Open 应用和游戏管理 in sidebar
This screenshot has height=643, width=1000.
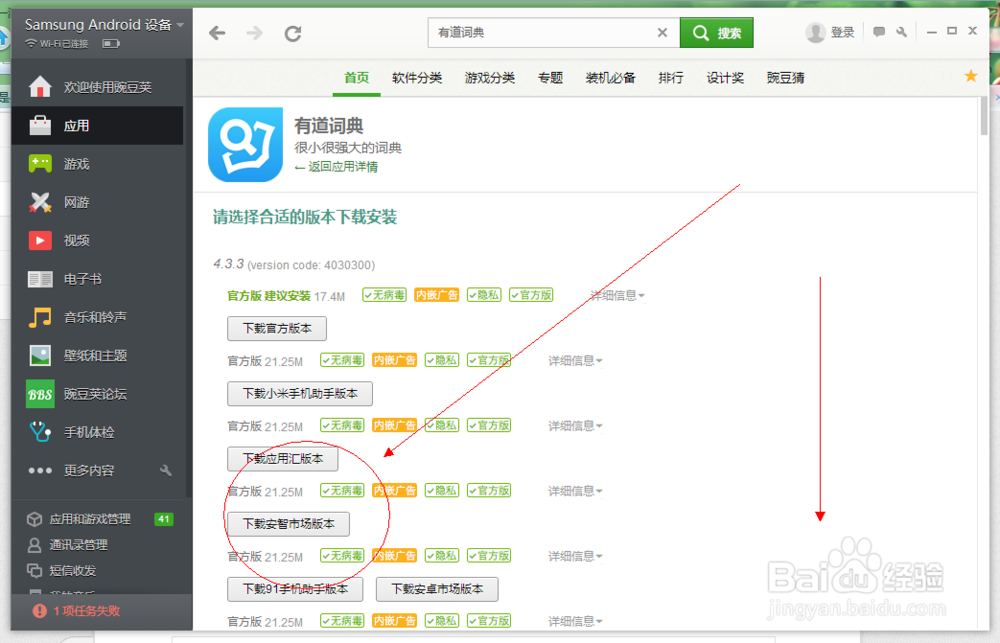(x=89, y=519)
